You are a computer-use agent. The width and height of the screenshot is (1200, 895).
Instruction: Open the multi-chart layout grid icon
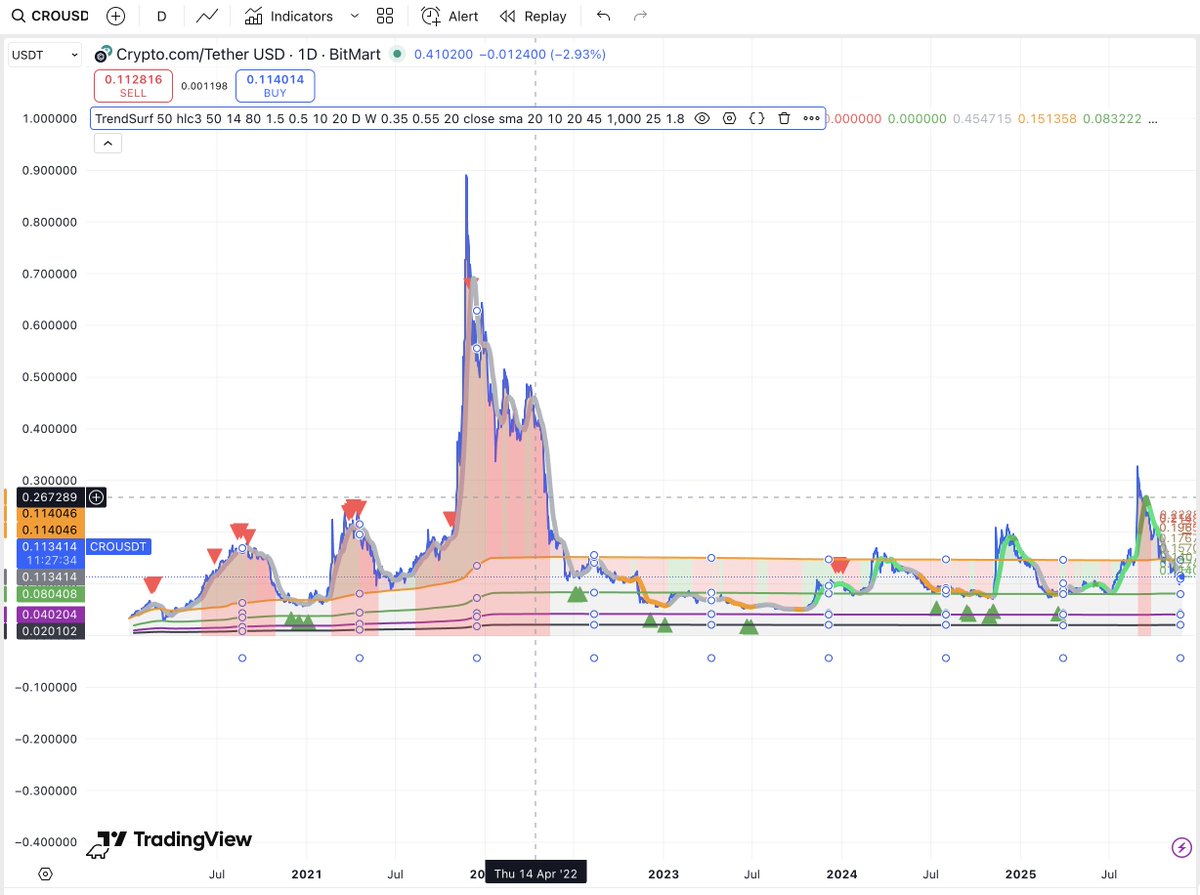pos(385,16)
